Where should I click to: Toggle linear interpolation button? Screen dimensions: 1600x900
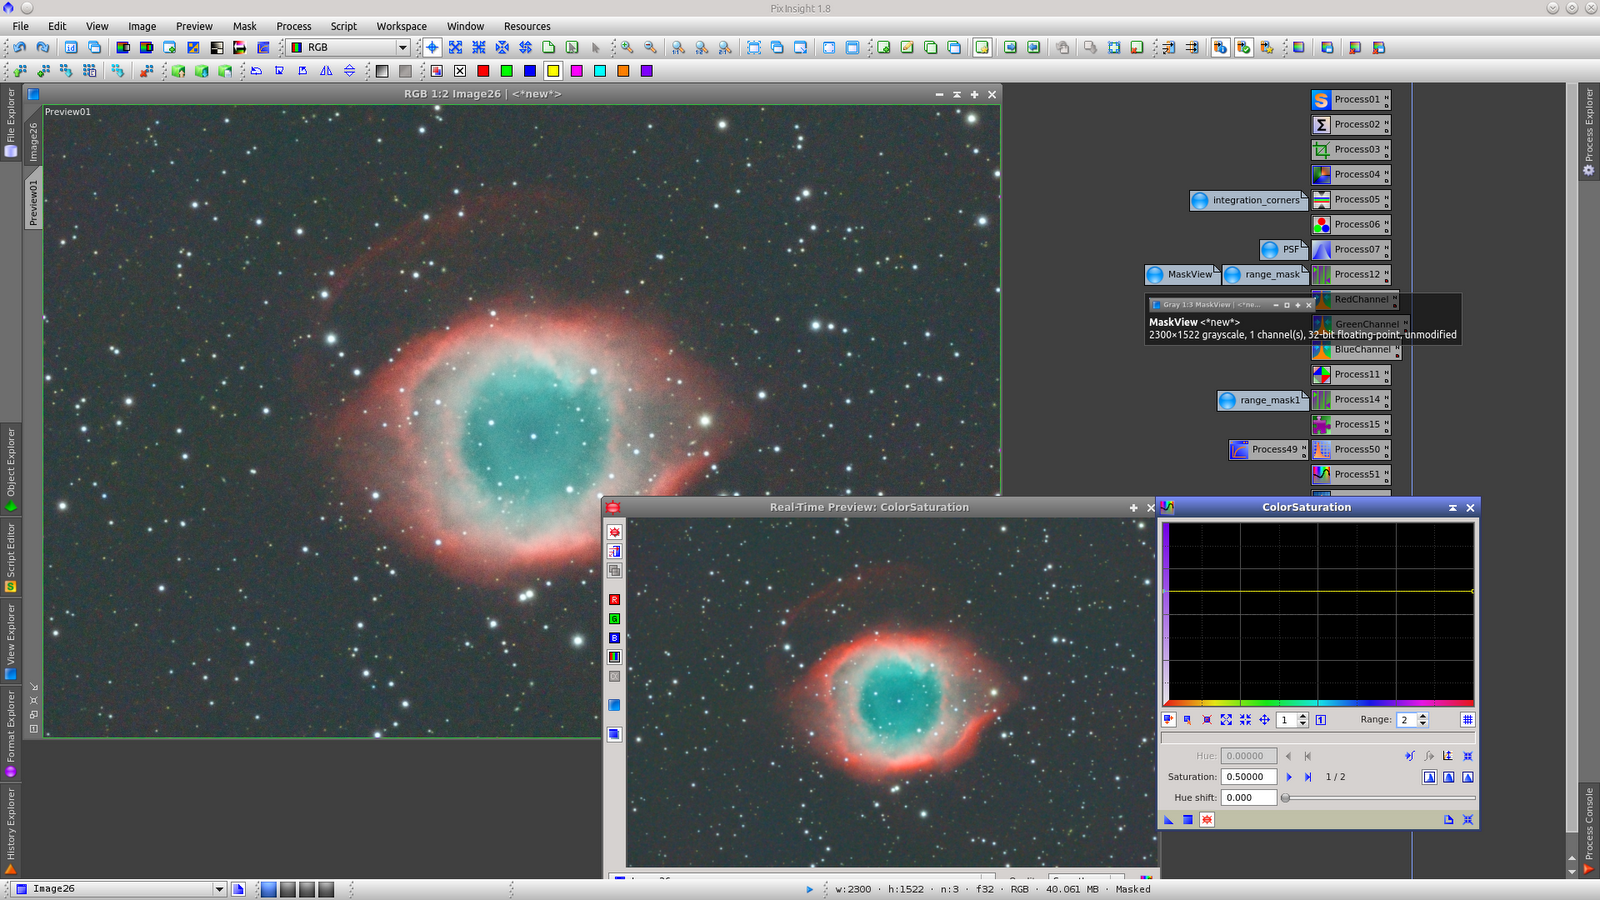point(1468,777)
